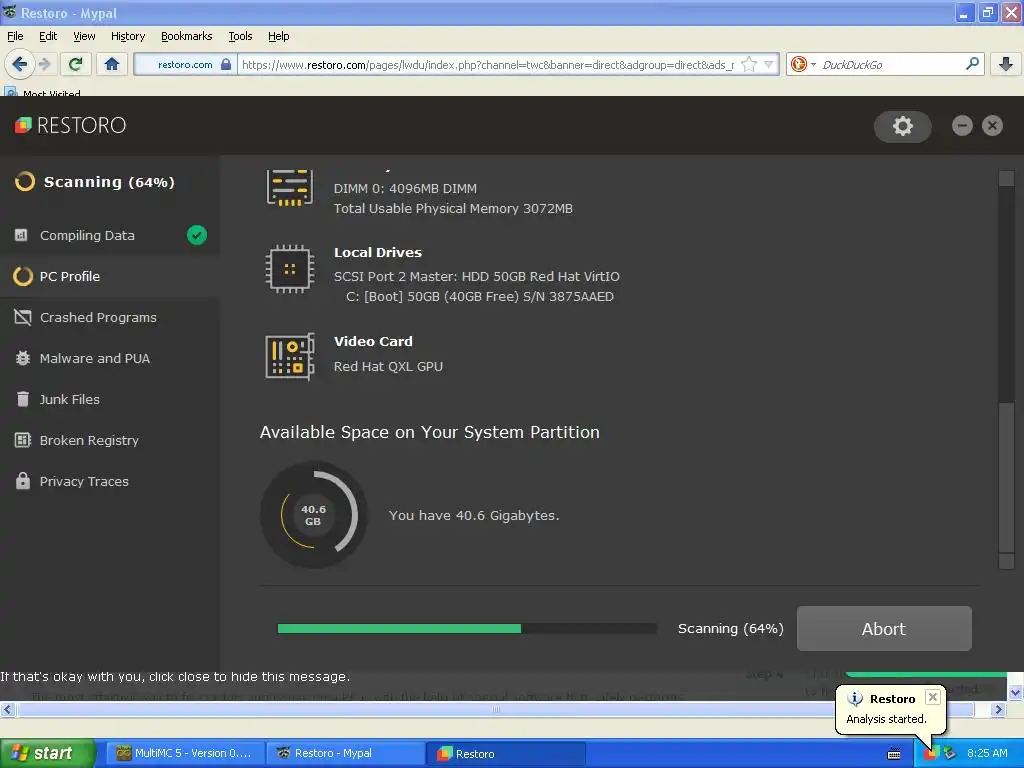Click PC Profile spinner icon
This screenshot has width=1024, height=768.
point(23,276)
